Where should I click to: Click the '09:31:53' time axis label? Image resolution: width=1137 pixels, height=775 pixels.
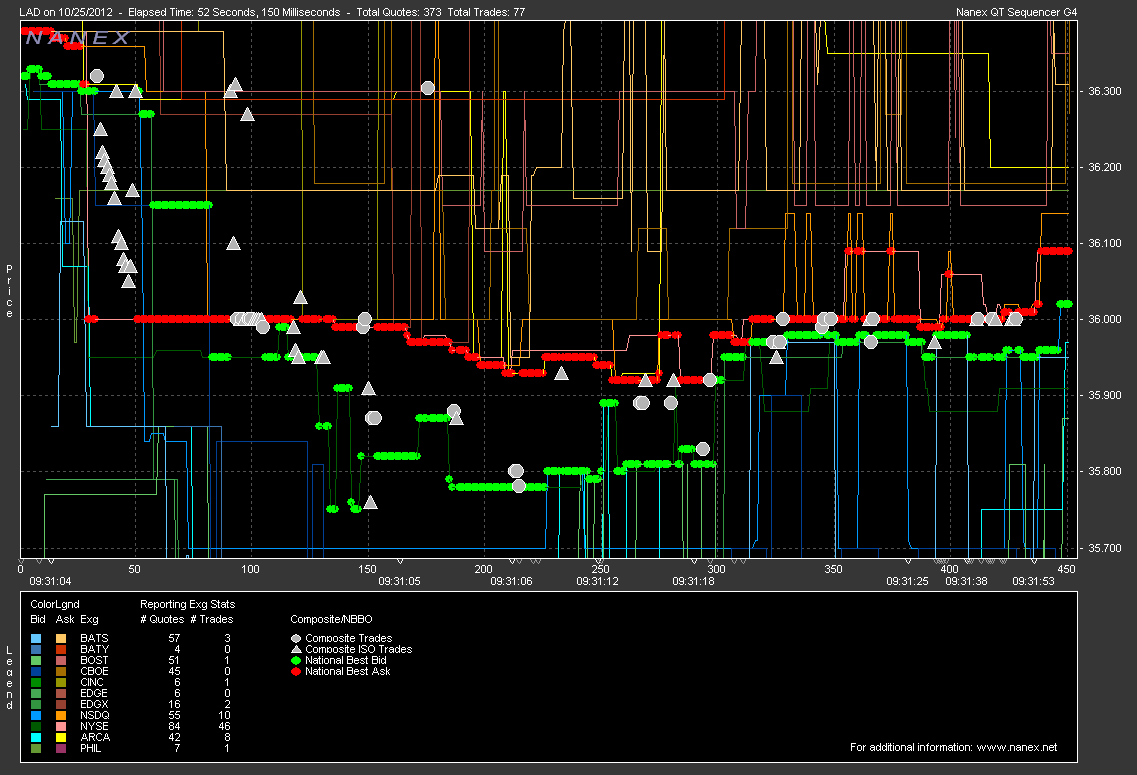click(x=1033, y=581)
